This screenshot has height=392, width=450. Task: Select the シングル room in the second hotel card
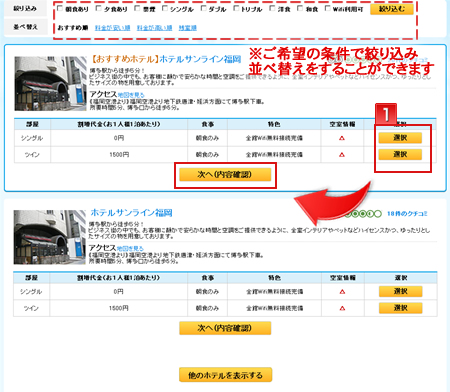(400, 291)
